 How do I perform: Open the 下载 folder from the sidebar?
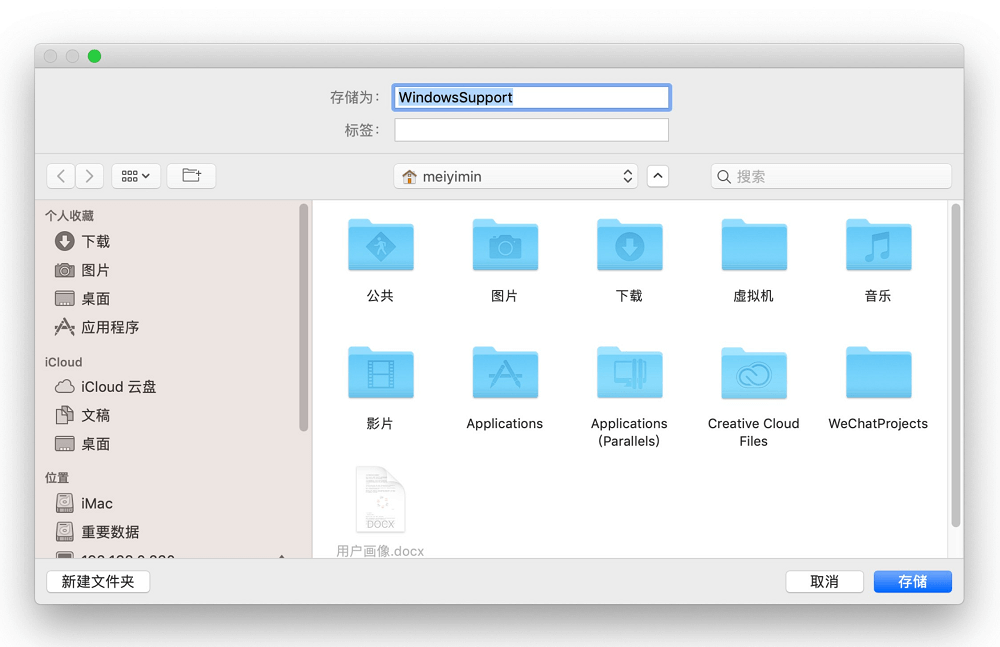[85, 241]
